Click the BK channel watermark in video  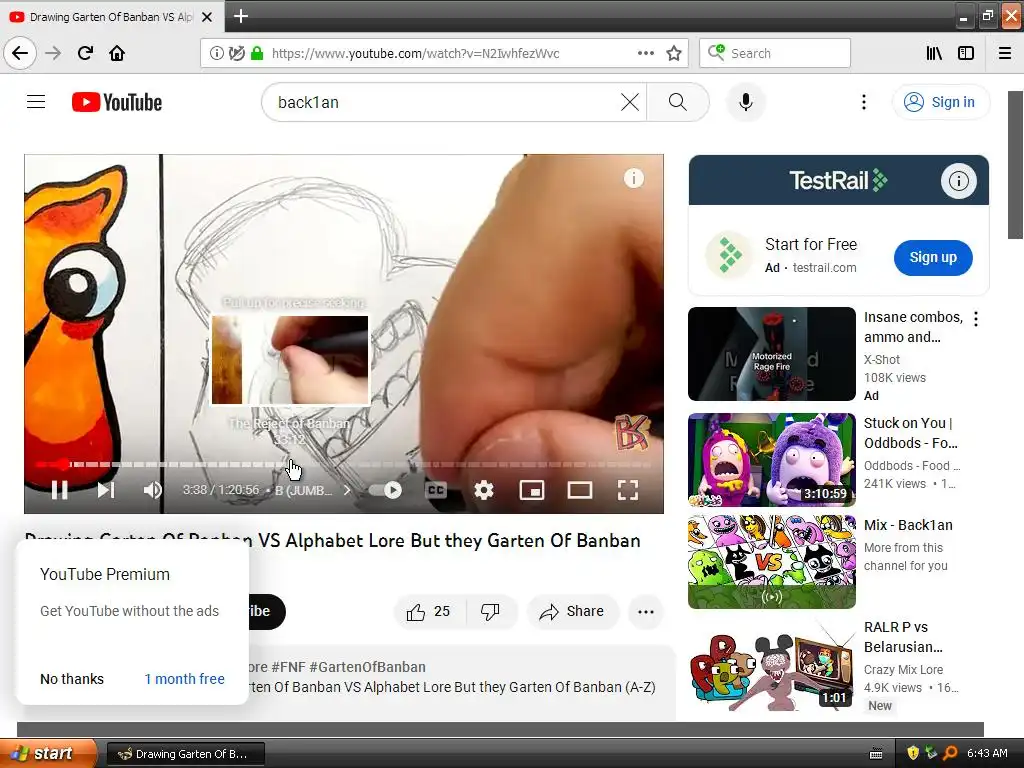(x=632, y=432)
